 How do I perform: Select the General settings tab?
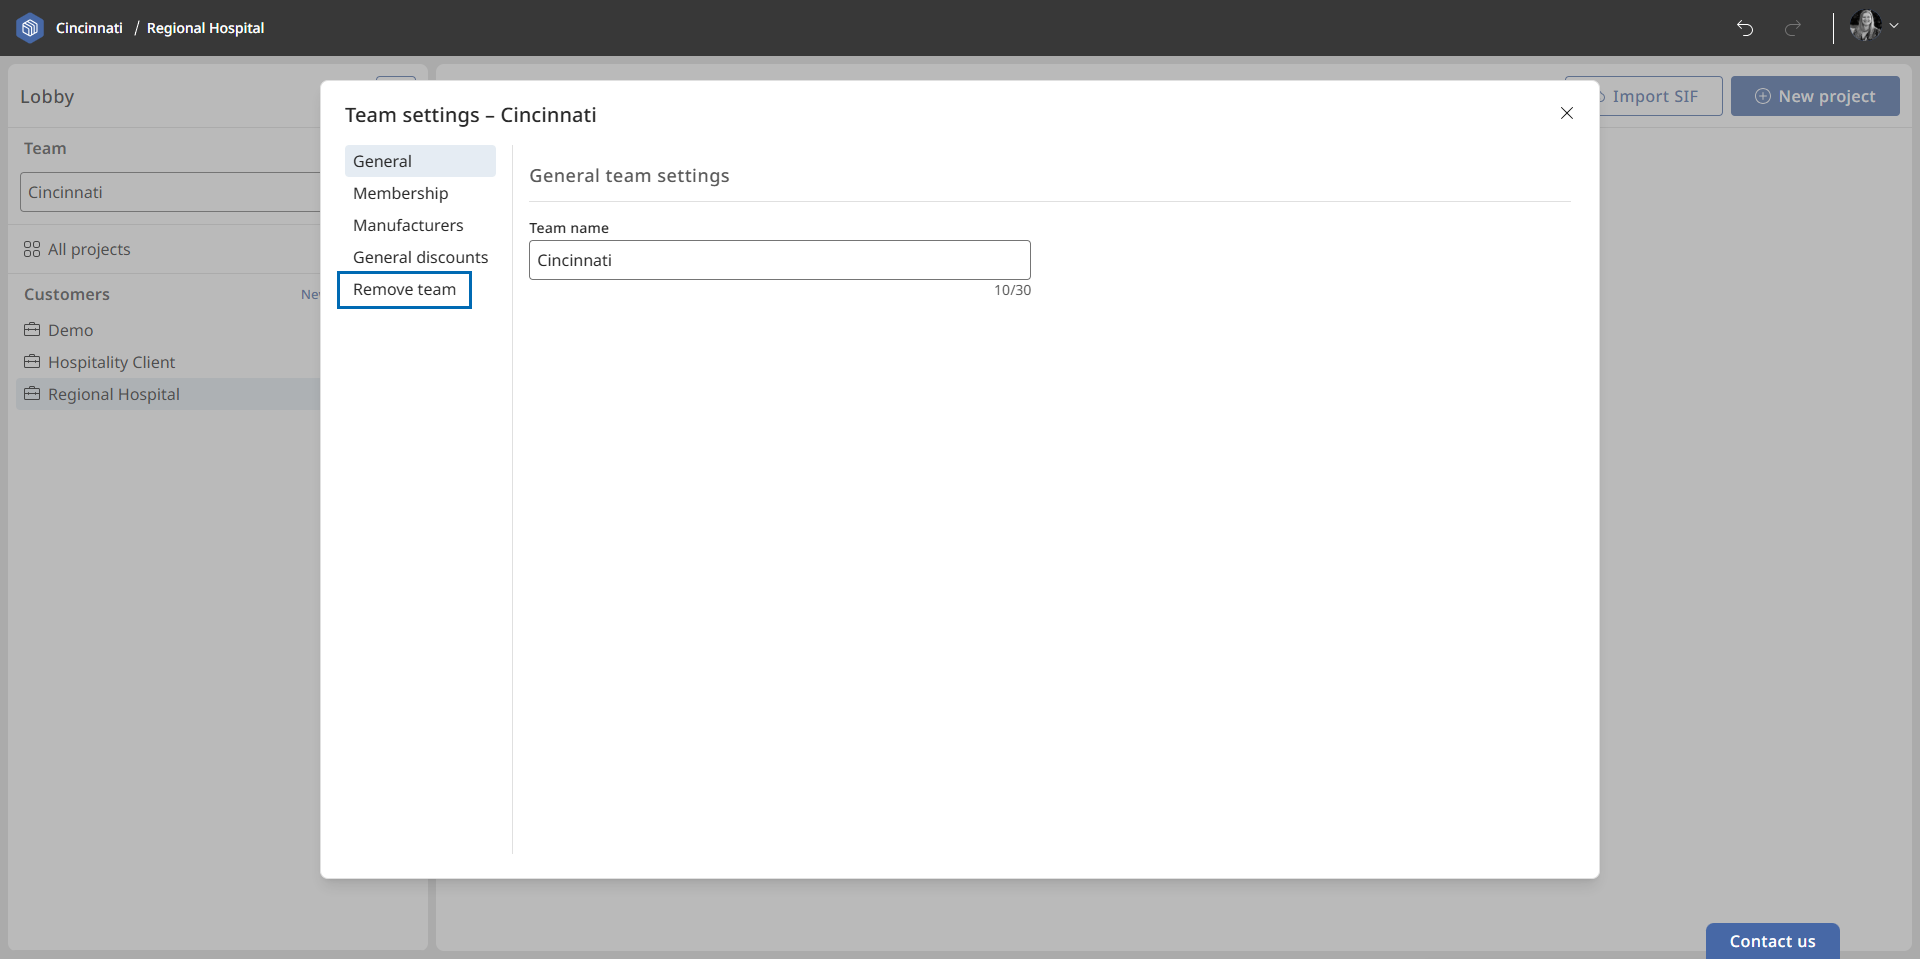(x=420, y=161)
